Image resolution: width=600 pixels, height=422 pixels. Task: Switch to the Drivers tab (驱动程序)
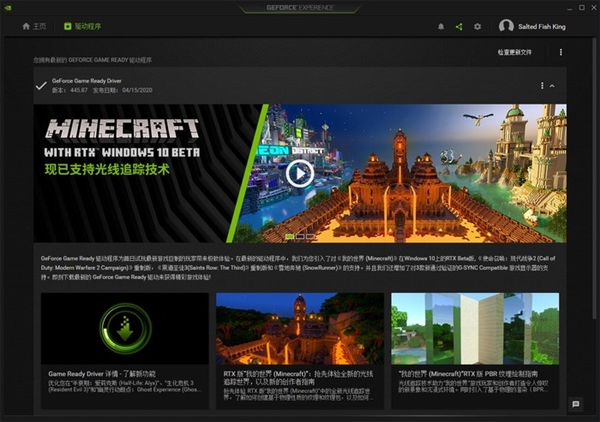coord(82,26)
